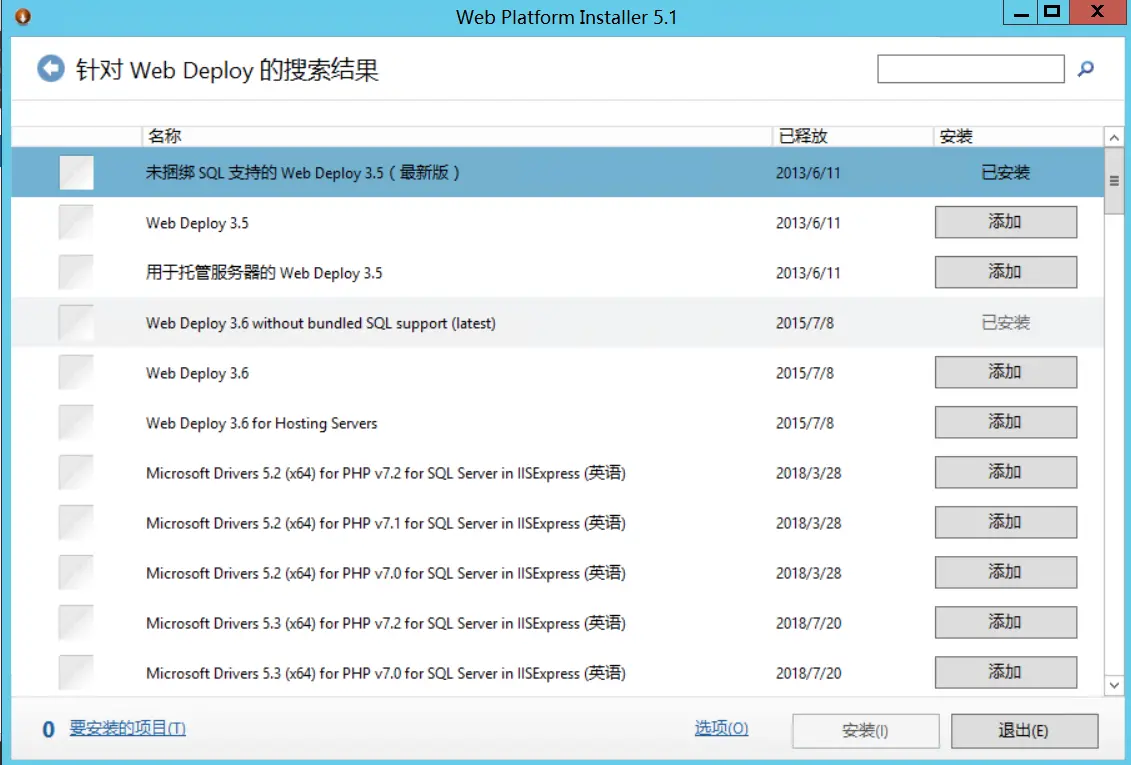This screenshot has height=765, width=1131.
Task: Click icon beside 用于托管服务器的 Web Deploy 3.5
Action: click(76, 273)
